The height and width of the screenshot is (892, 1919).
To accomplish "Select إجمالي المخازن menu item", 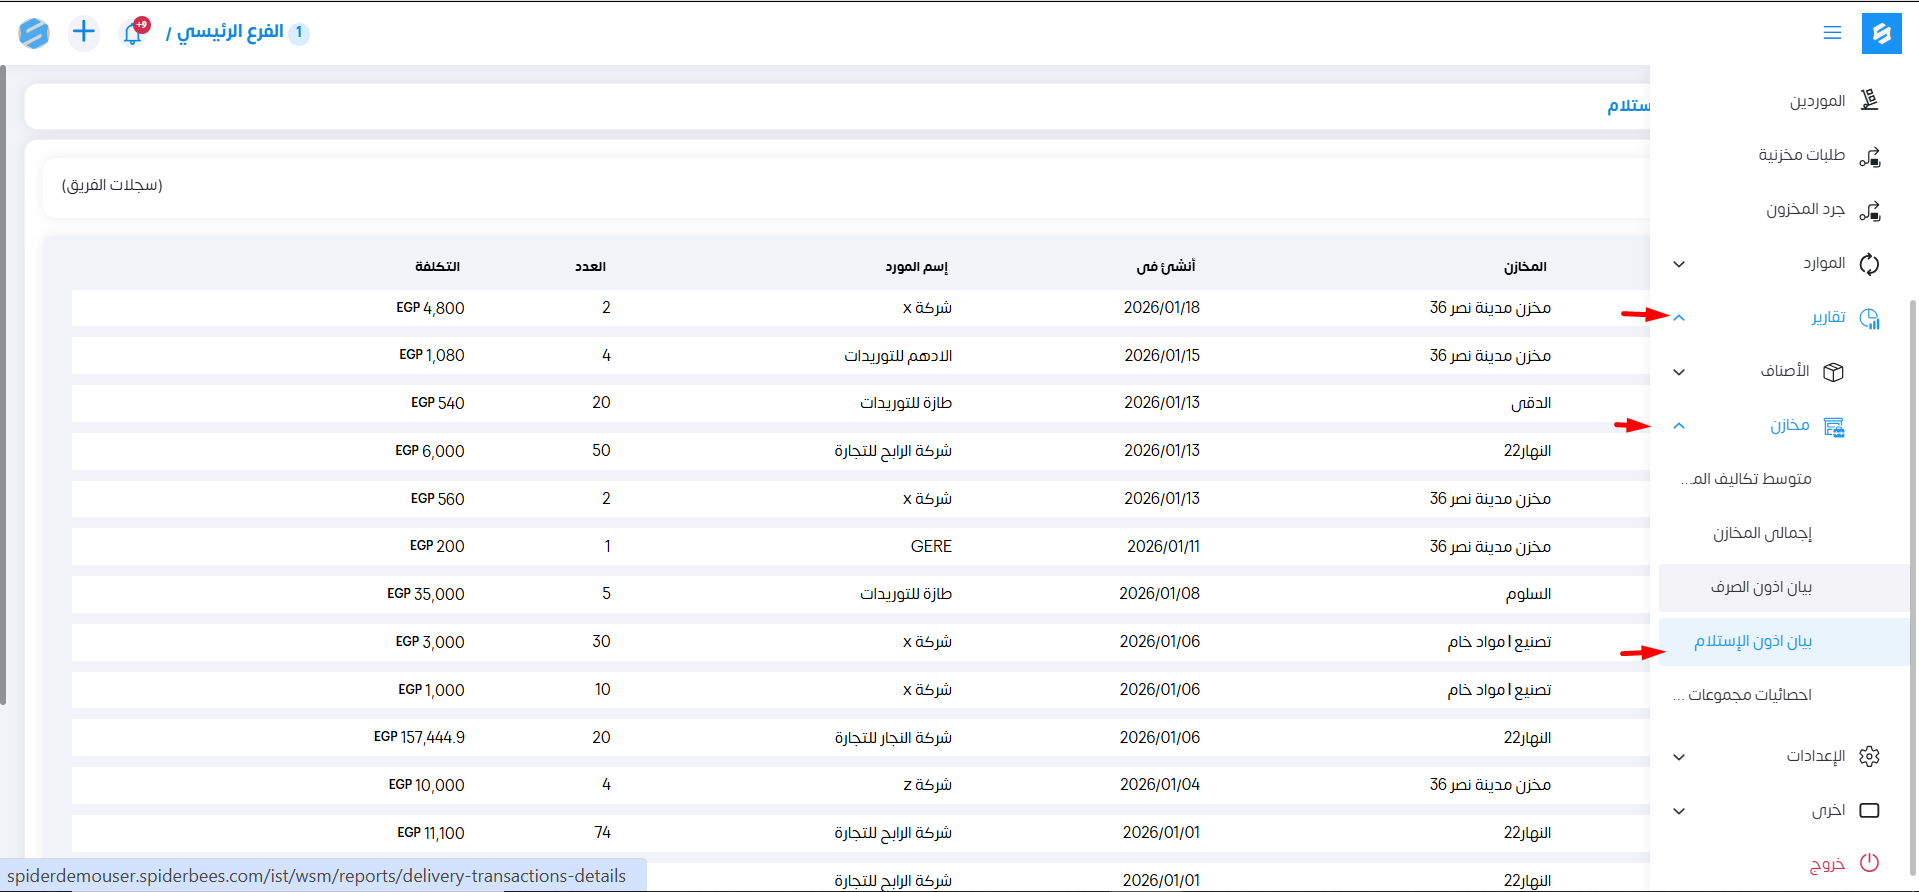I will coord(1762,533).
